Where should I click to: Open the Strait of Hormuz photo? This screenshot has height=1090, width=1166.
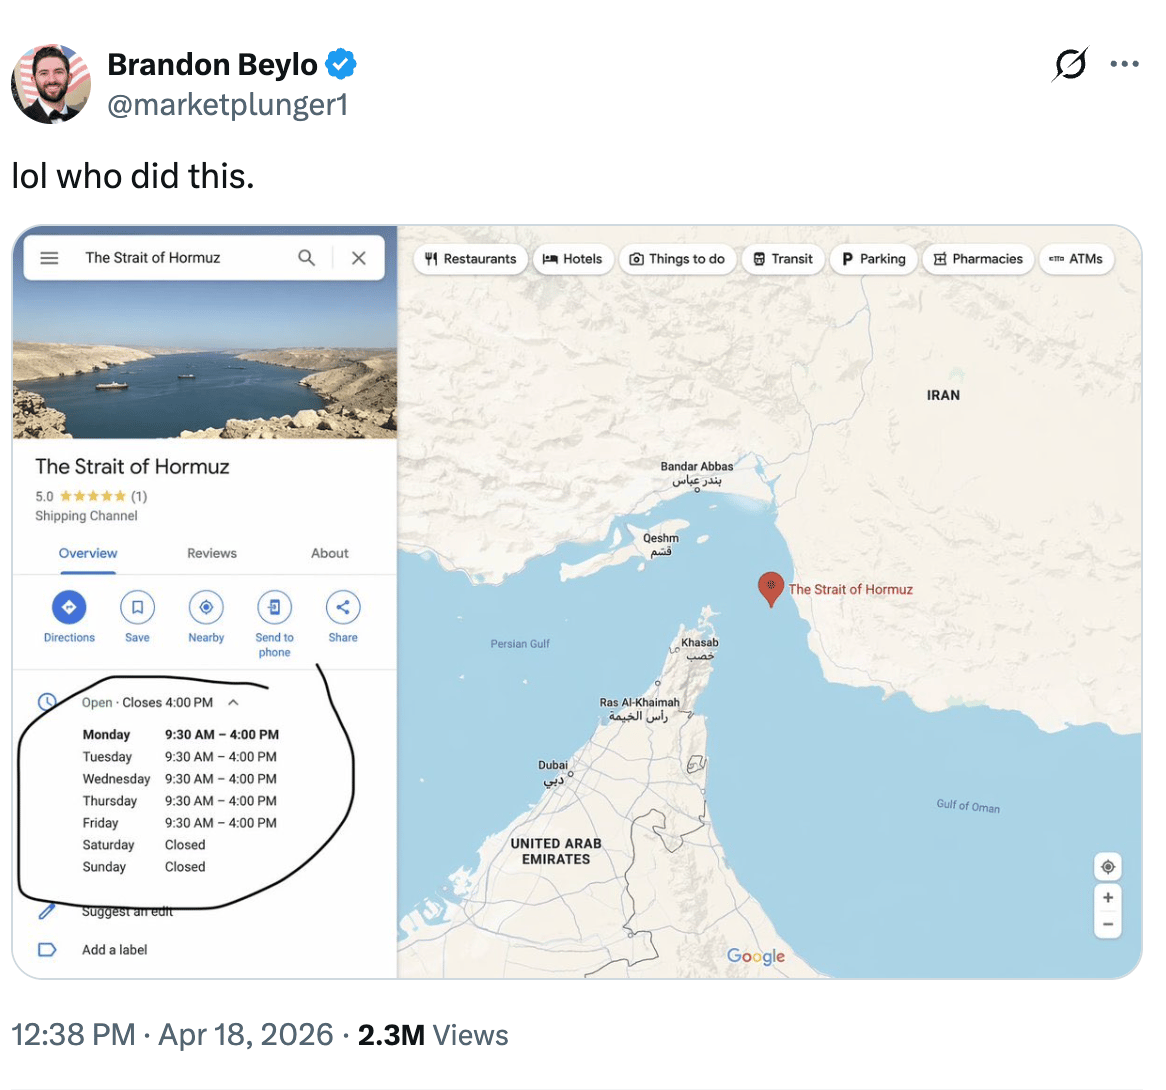click(205, 360)
